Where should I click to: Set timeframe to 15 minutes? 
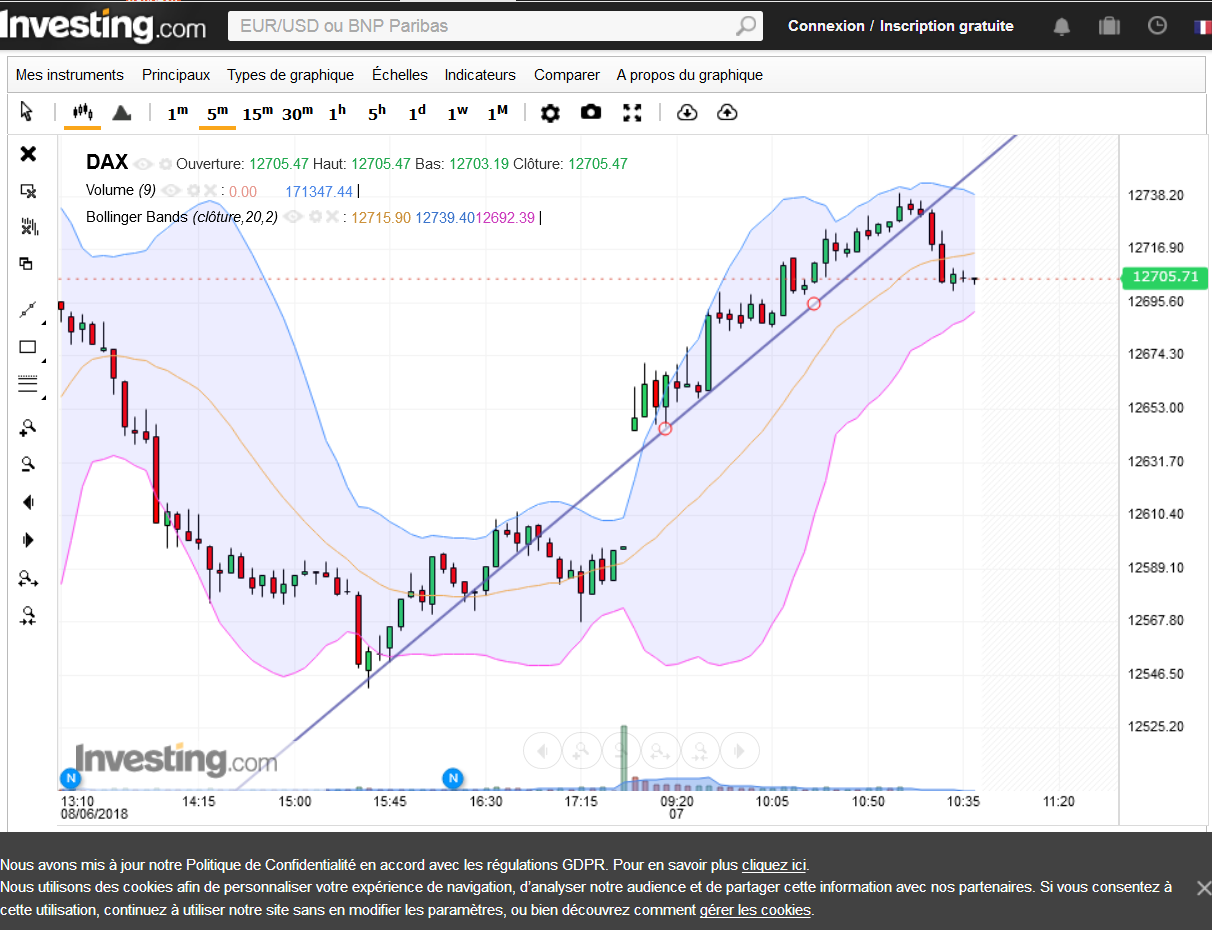pyautogui.click(x=257, y=113)
